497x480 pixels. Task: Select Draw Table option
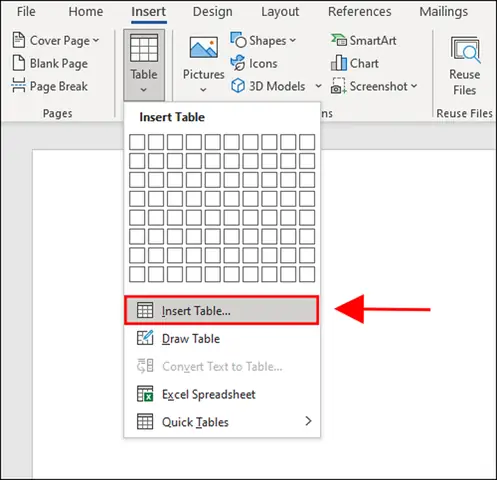point(222,339)
